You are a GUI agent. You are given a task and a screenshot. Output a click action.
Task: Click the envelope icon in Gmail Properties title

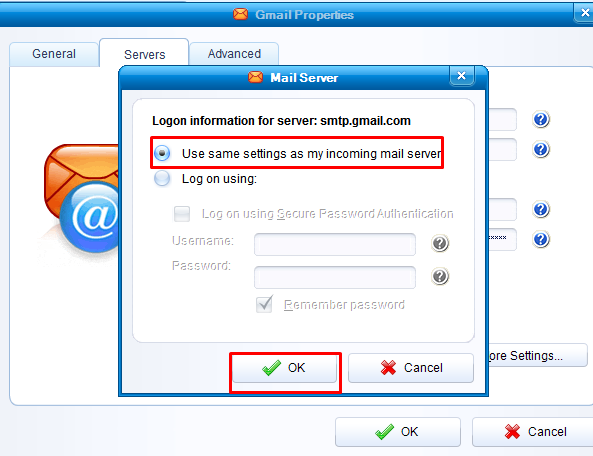pyautogui.click(x=240, y=14)
